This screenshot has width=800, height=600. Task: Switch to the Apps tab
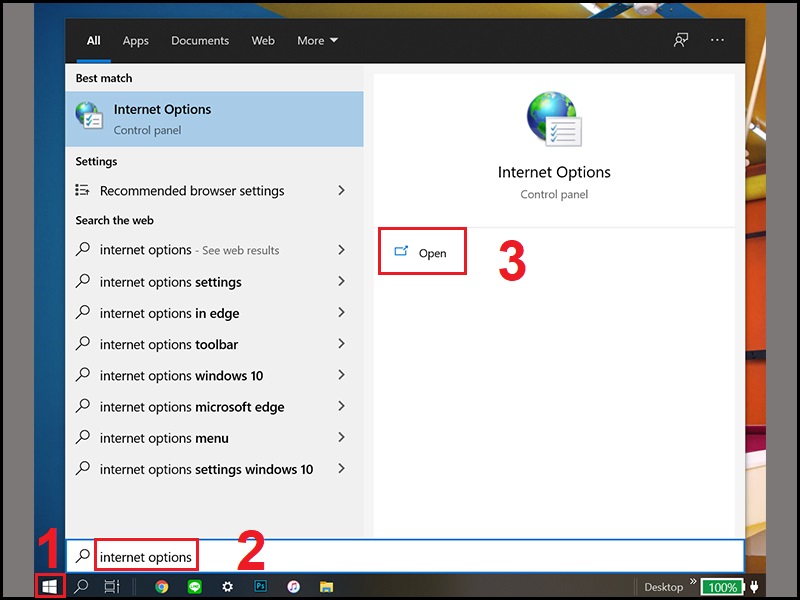click(135, 40)
